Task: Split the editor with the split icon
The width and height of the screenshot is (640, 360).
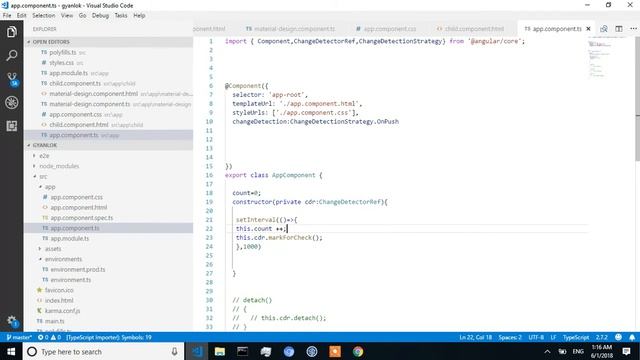Action: point(619,29)
